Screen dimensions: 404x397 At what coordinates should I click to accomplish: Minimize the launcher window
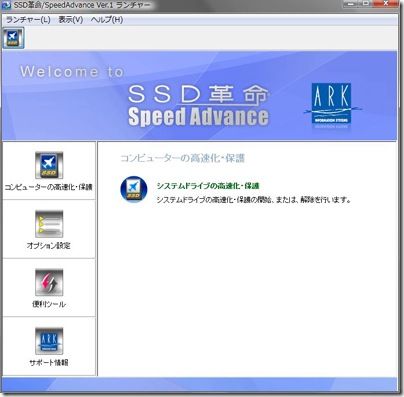click(349, 4)
